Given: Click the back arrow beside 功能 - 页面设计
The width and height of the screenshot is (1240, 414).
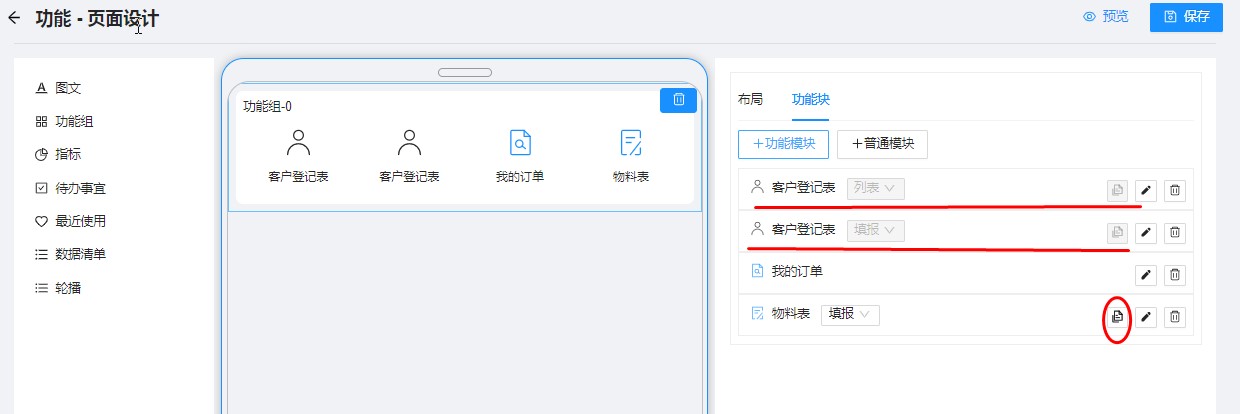Looking at the screenshot, I should [x=14, y=18].
